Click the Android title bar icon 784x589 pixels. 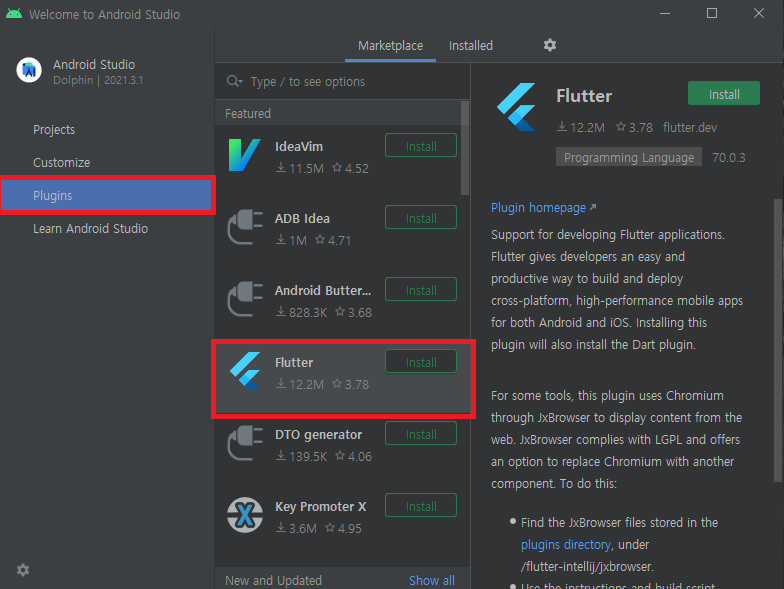point(14,14)
